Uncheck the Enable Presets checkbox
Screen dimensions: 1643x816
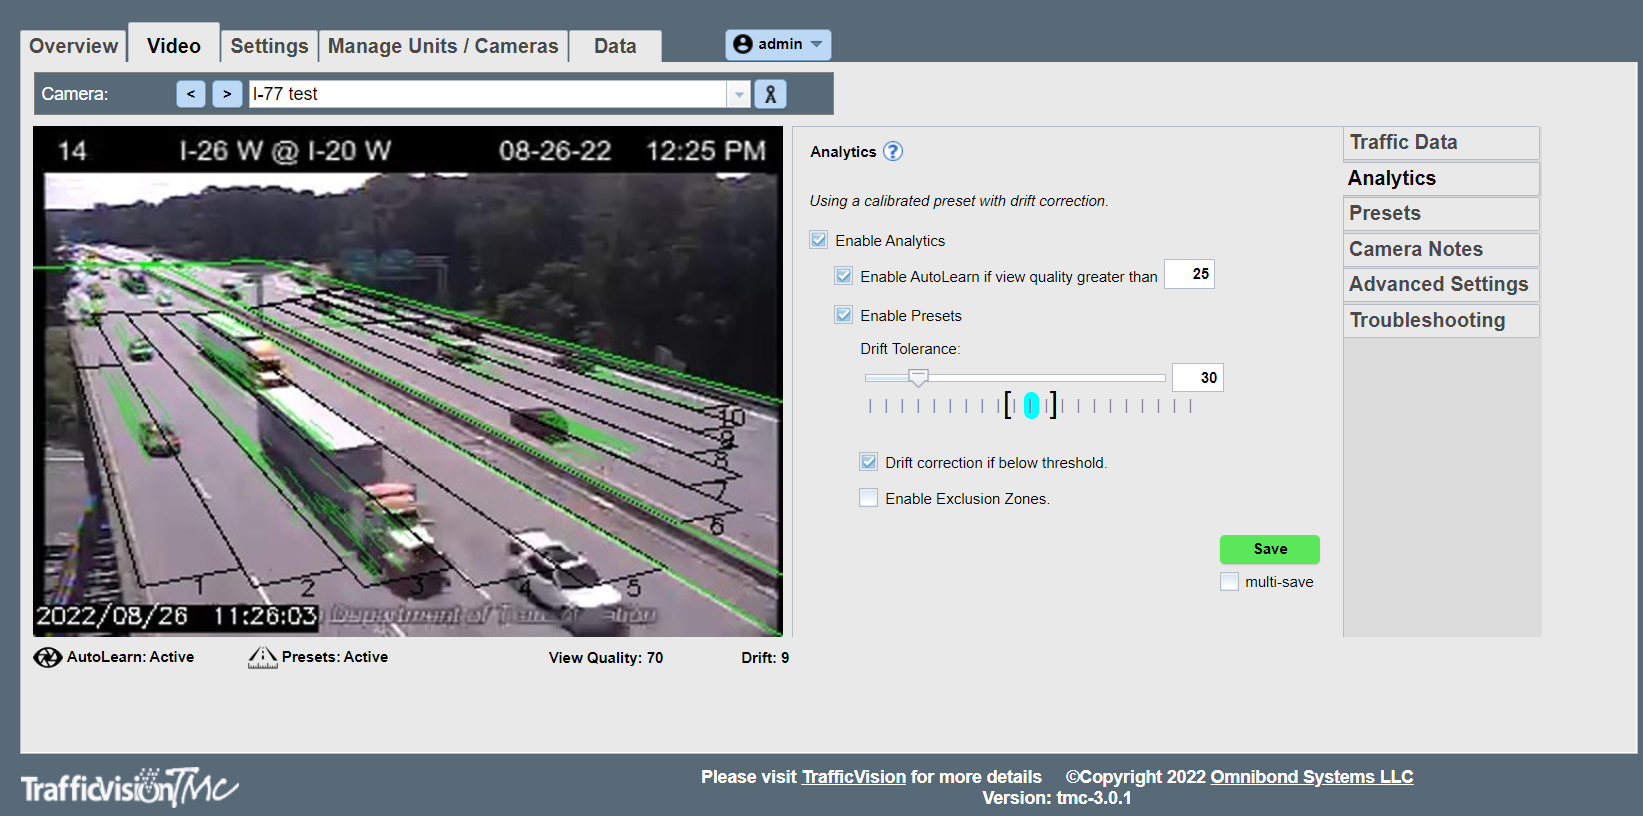[x=844, y=315]
